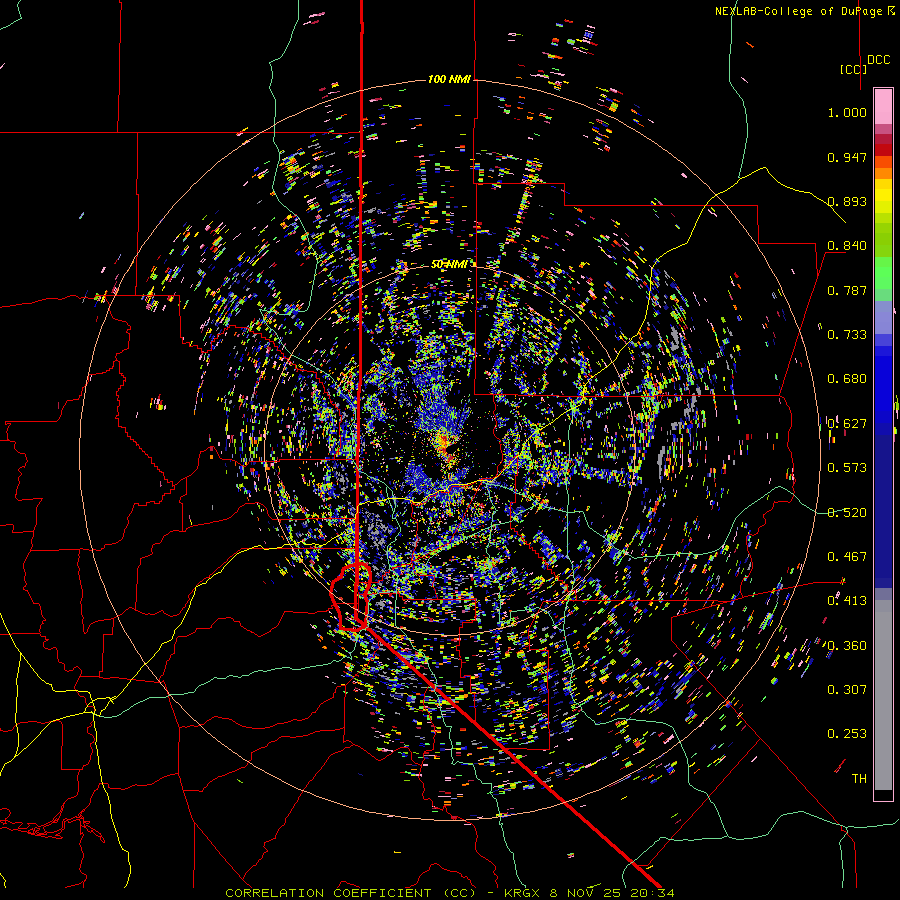
Task: Click the bright green segment of the color bar
Action: click(883, 273)
